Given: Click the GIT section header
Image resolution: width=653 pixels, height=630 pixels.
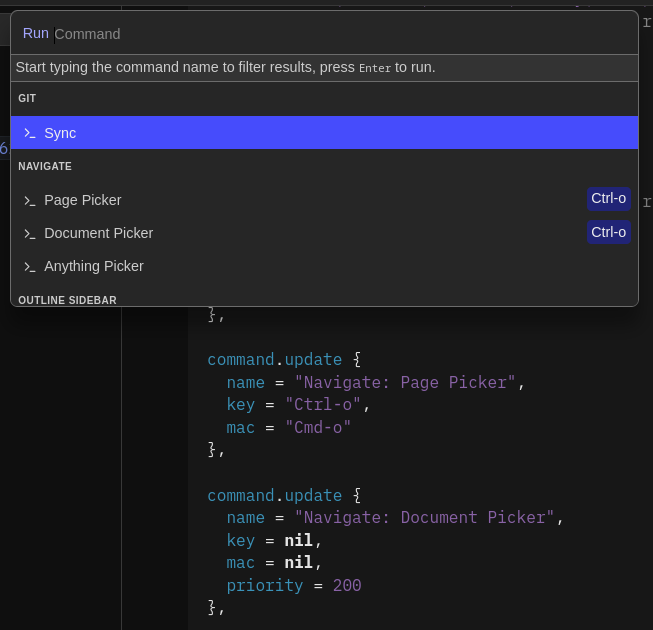Looking at the screenshot, I should pyautogui.click(x=27, y=98).
